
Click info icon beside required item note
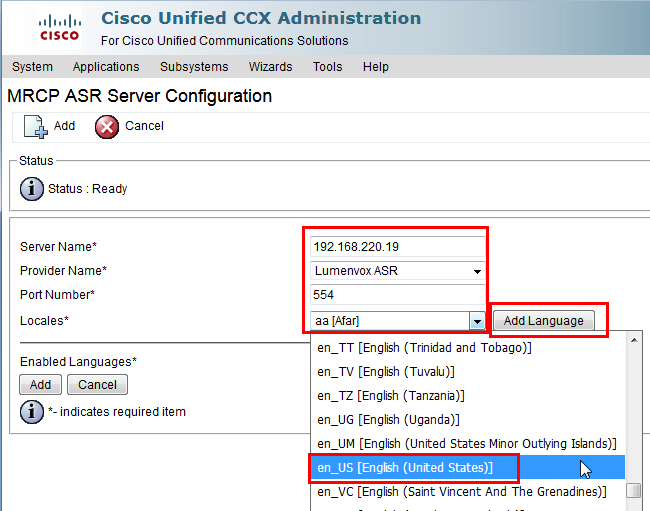click(x=32, y=412)
